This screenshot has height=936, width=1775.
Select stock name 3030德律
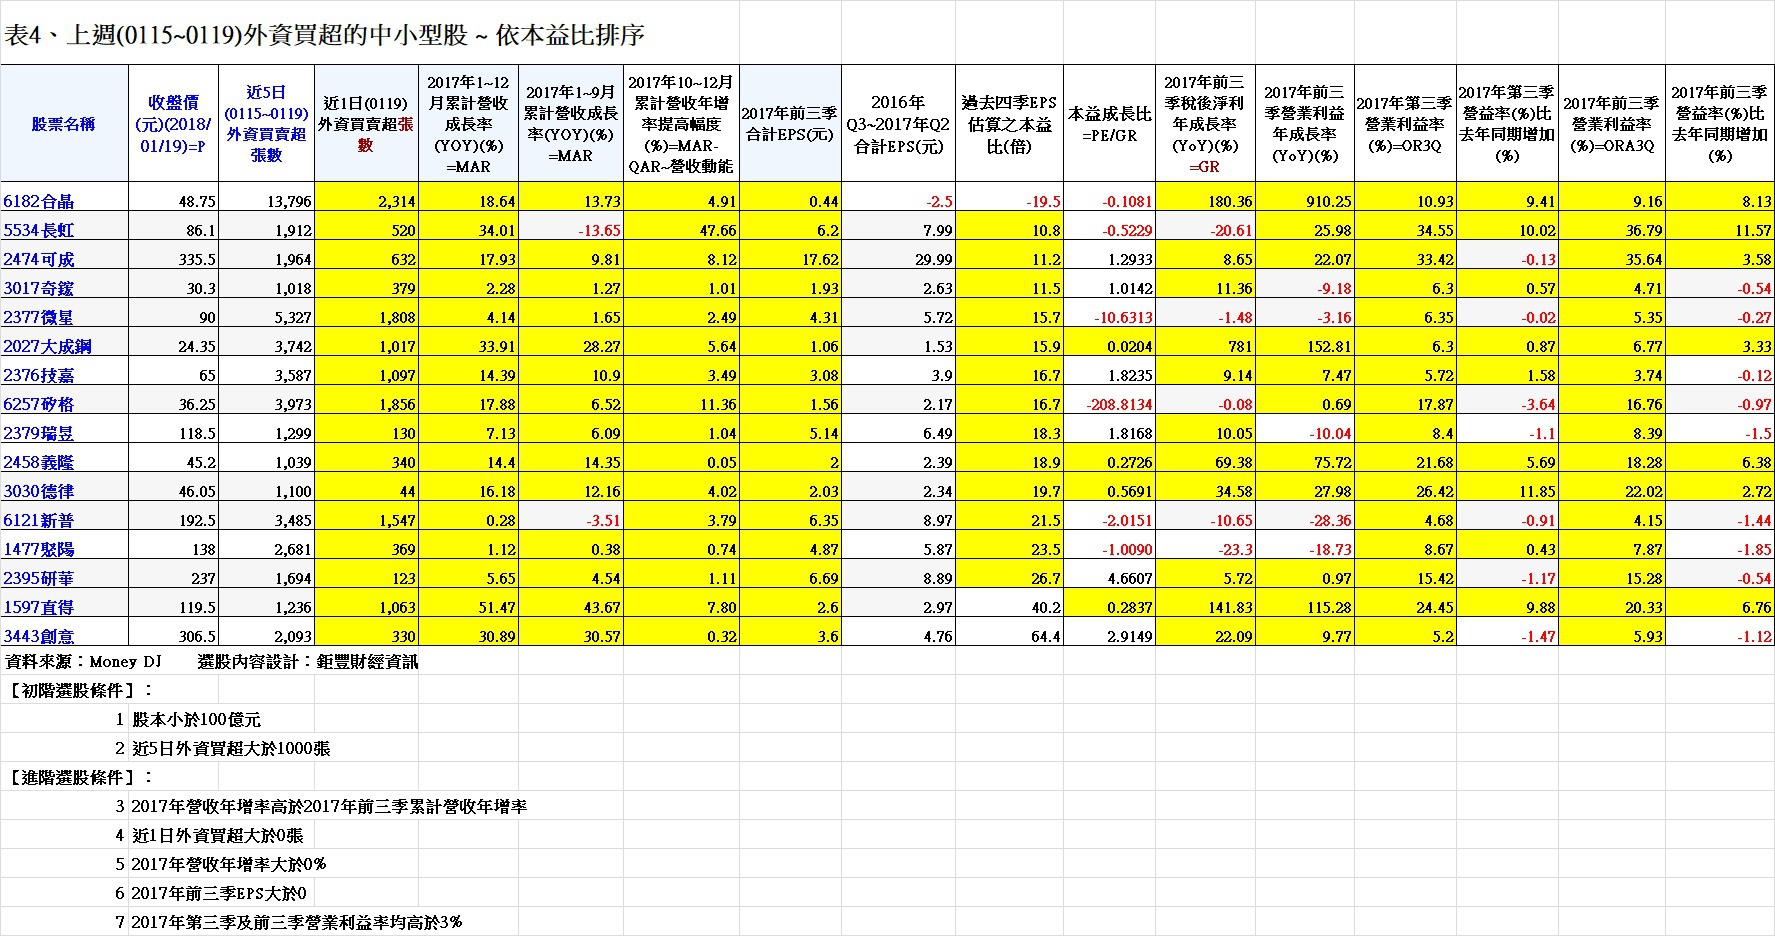pyautogui.click(x=38, y=491)
